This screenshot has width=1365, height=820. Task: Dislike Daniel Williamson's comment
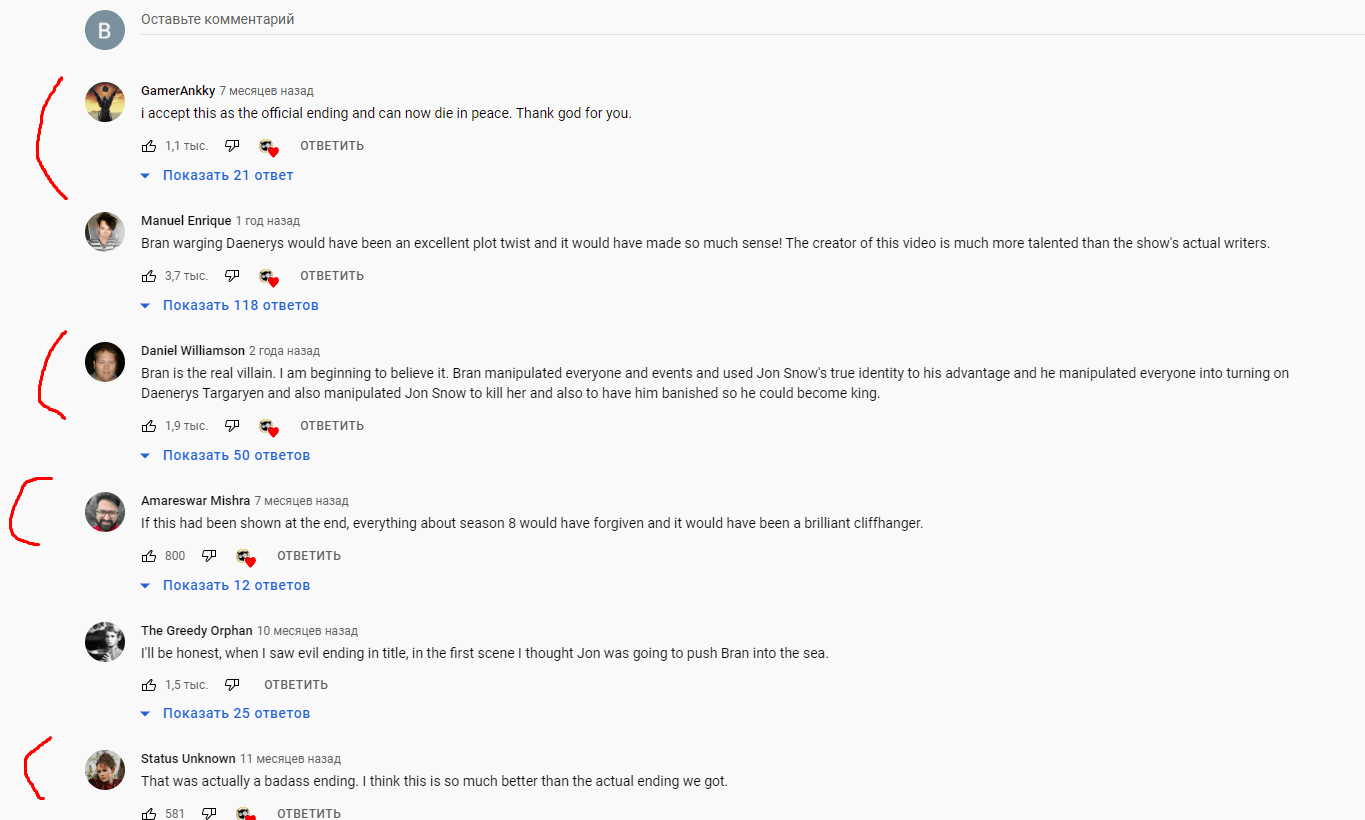[232, 426]
